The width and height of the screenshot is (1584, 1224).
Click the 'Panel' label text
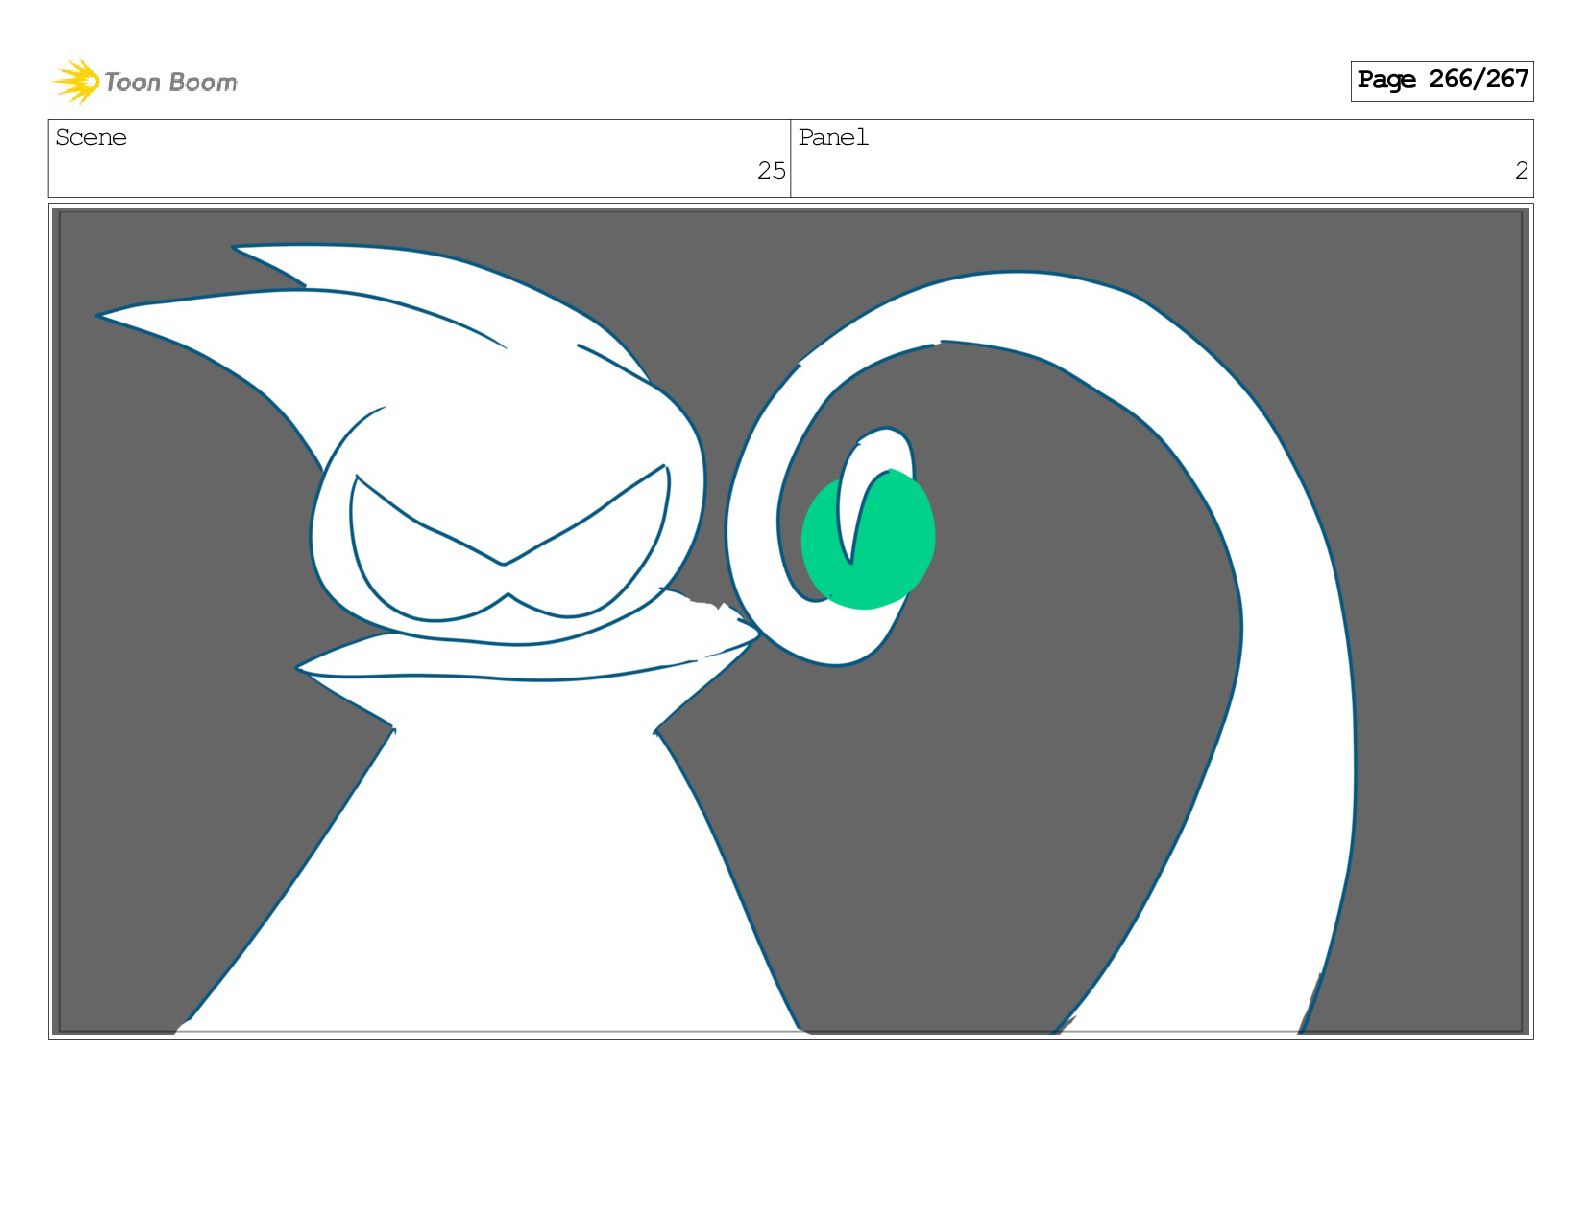point(834,138)
